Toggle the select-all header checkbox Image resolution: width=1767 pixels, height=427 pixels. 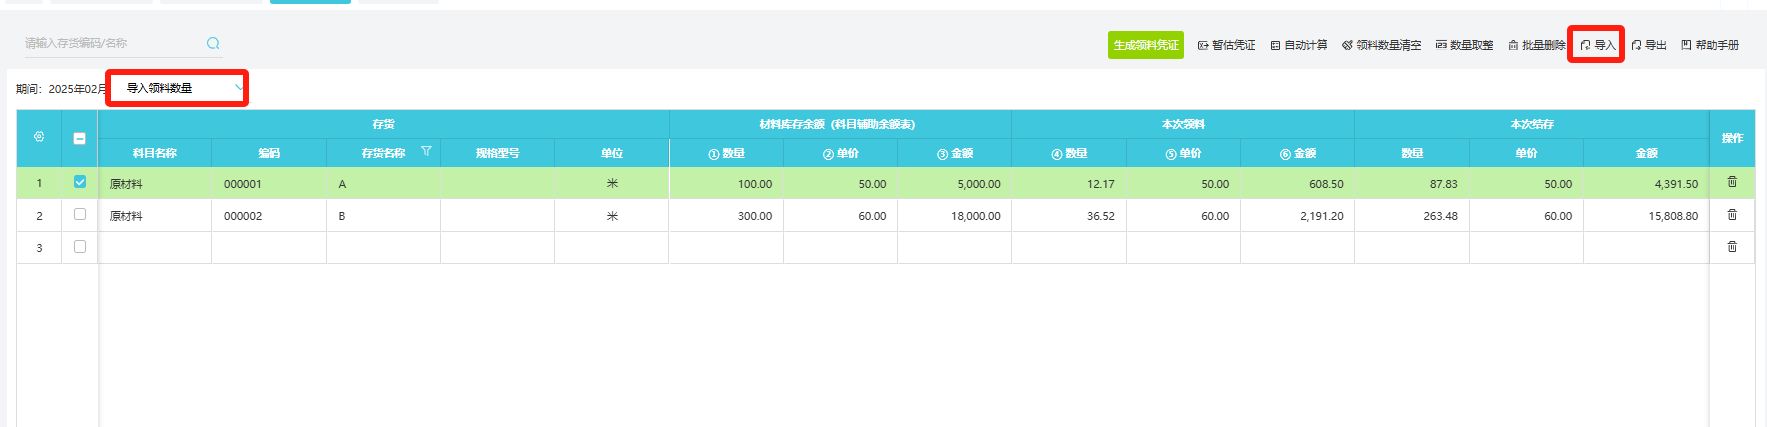coord(80,139)
